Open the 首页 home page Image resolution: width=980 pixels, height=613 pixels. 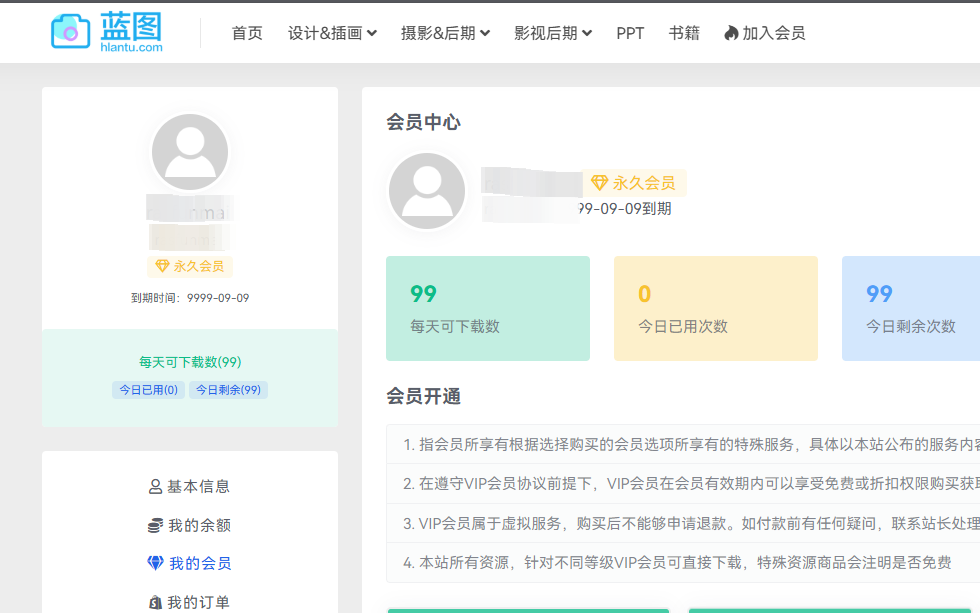click(x=247, y=33)
